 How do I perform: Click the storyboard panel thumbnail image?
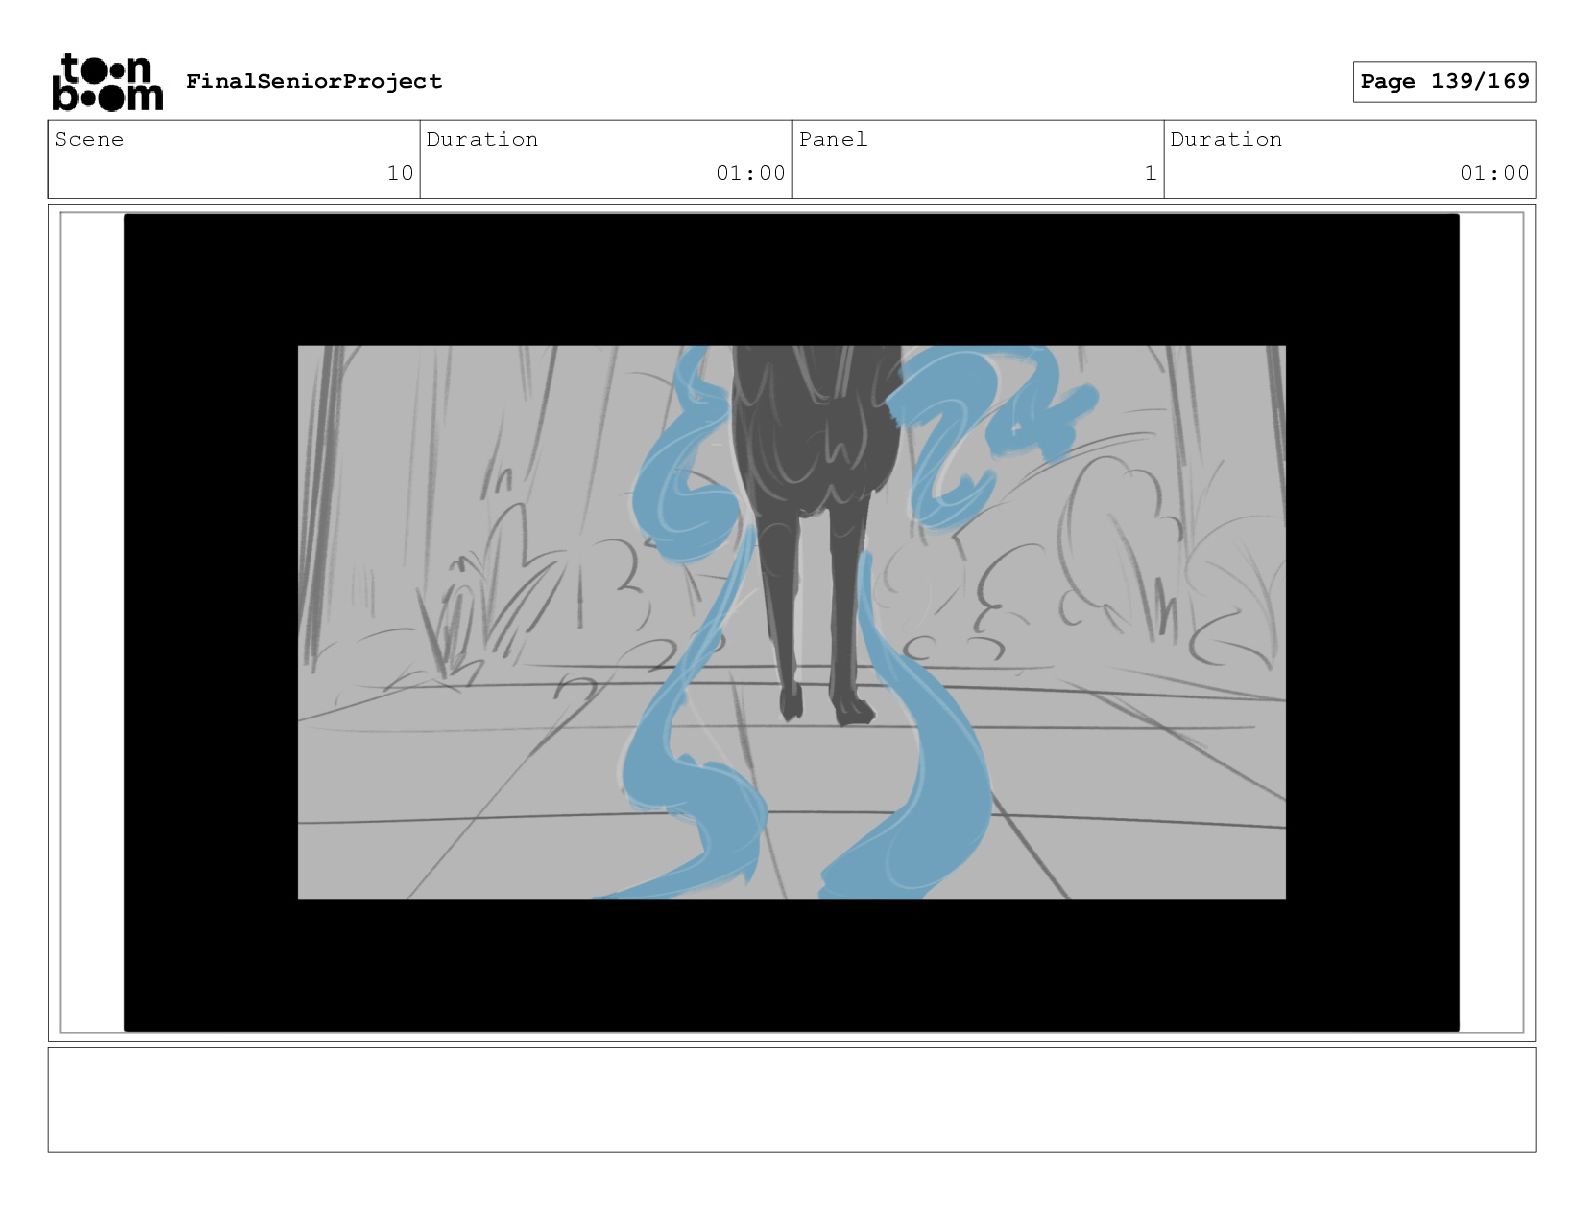(791, 622)
